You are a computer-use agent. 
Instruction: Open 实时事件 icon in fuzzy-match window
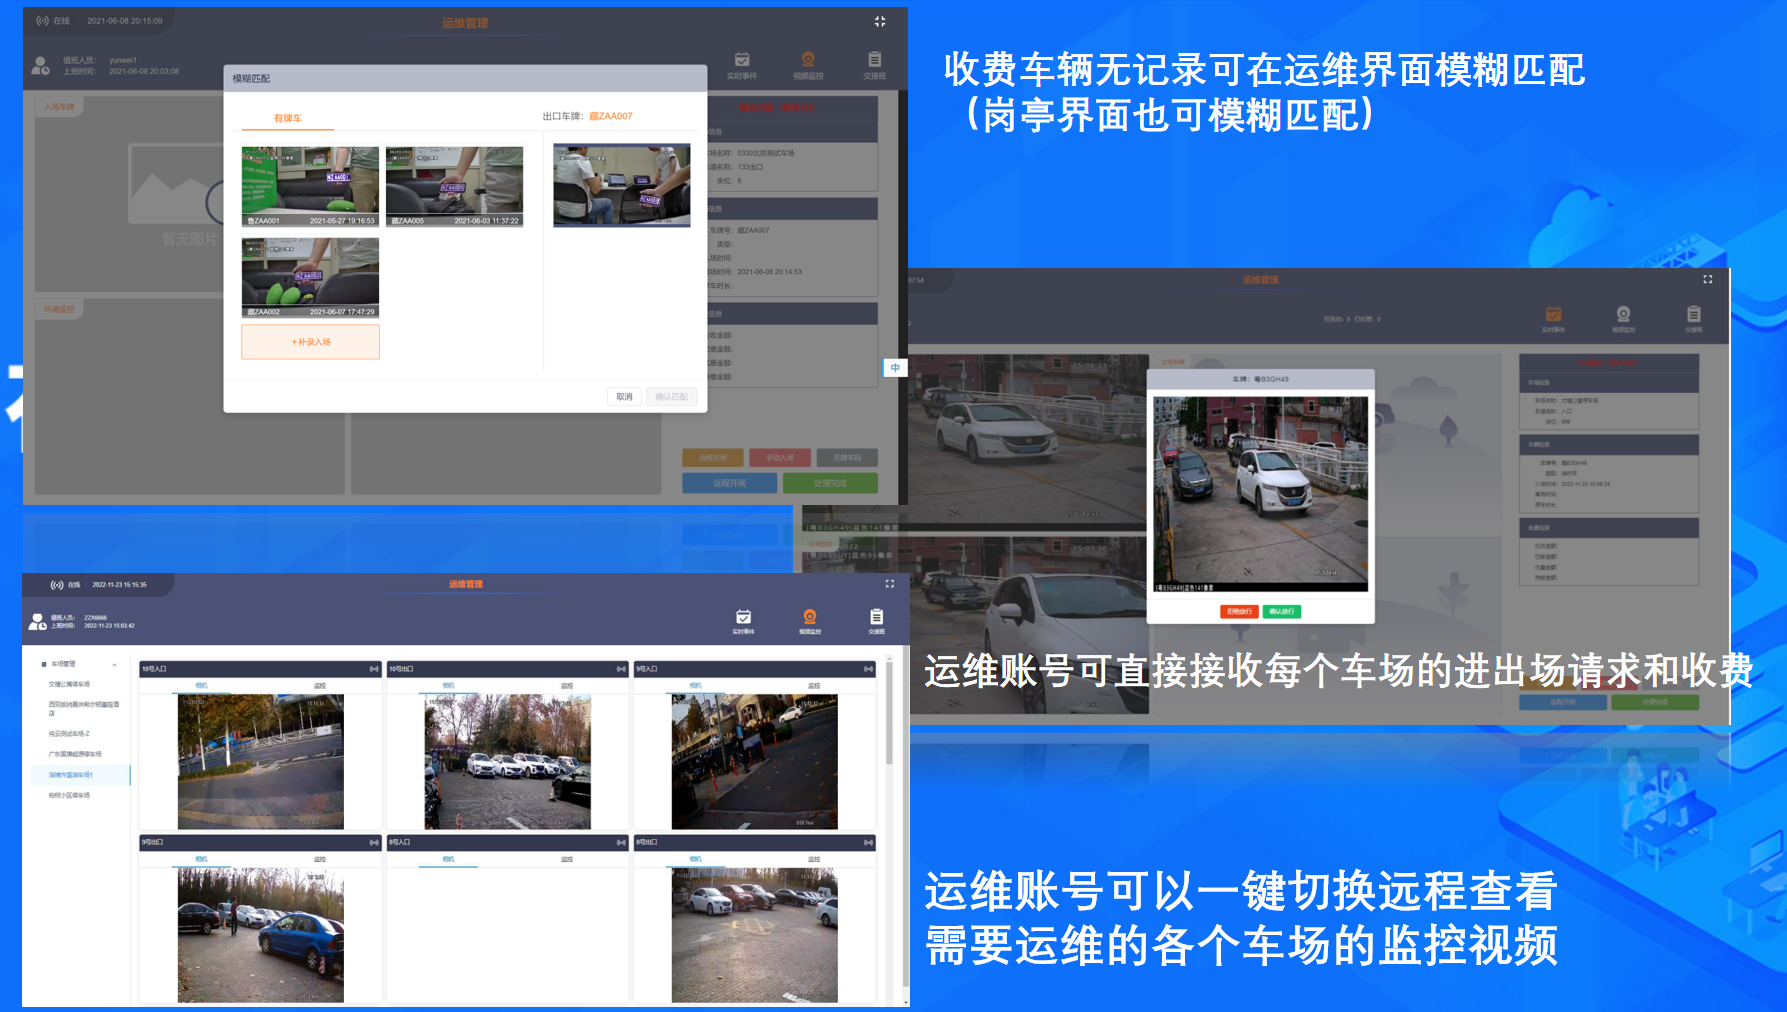742,65
